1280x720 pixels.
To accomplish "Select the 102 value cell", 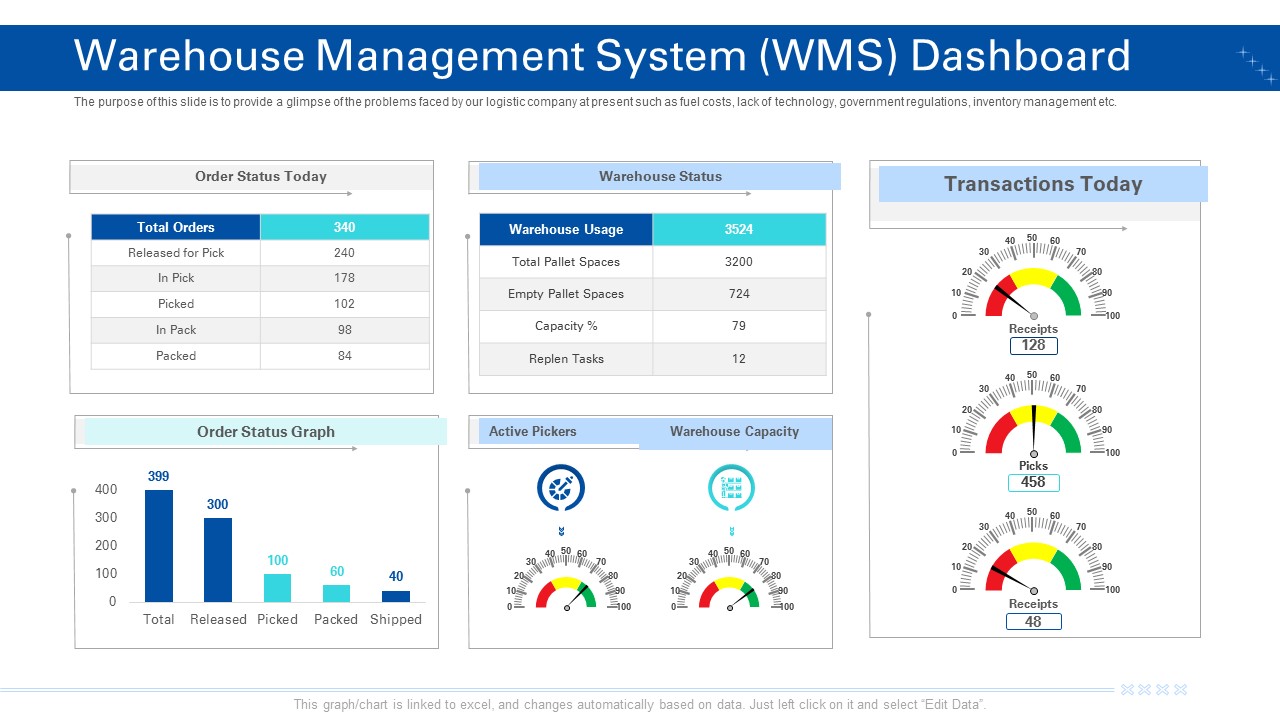I will [345, 304].
